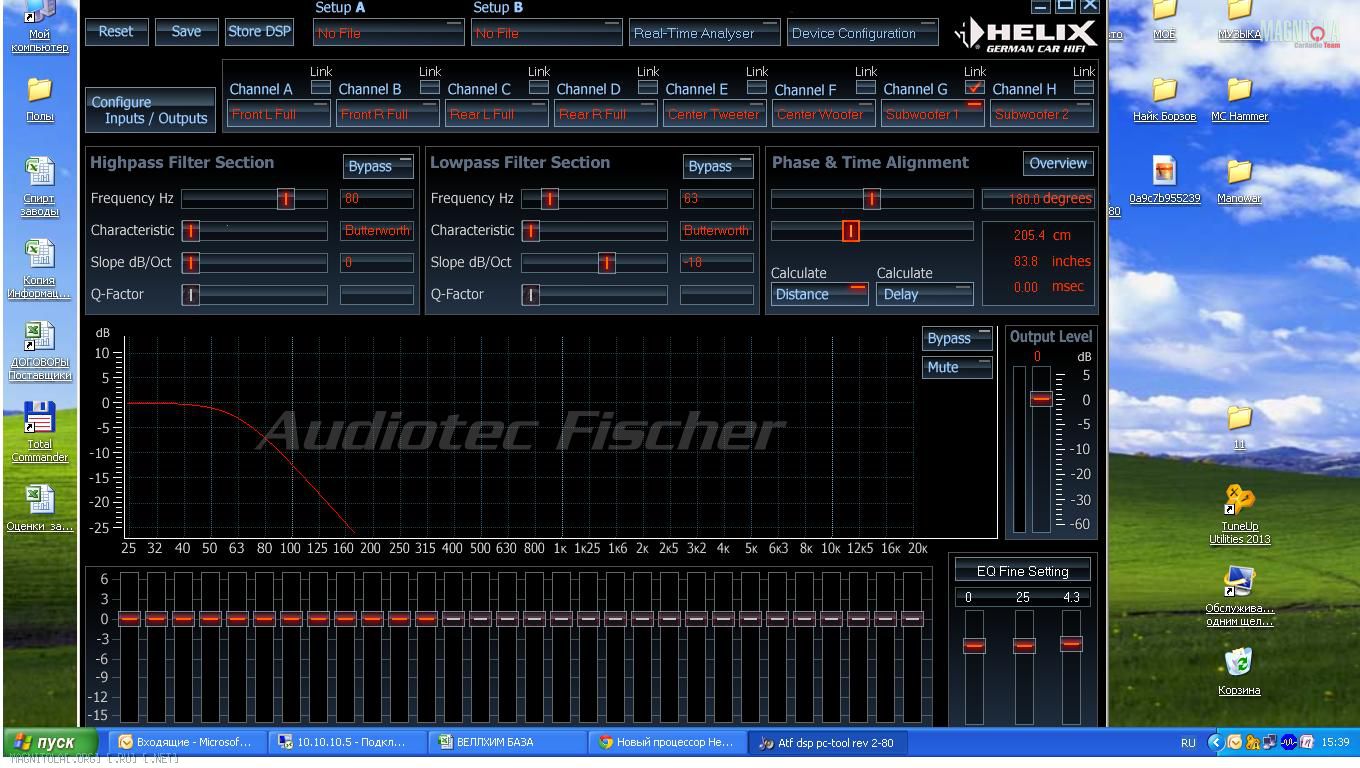Select the Rear L Full channel
1360x768 pixels.
coord(496,114)
